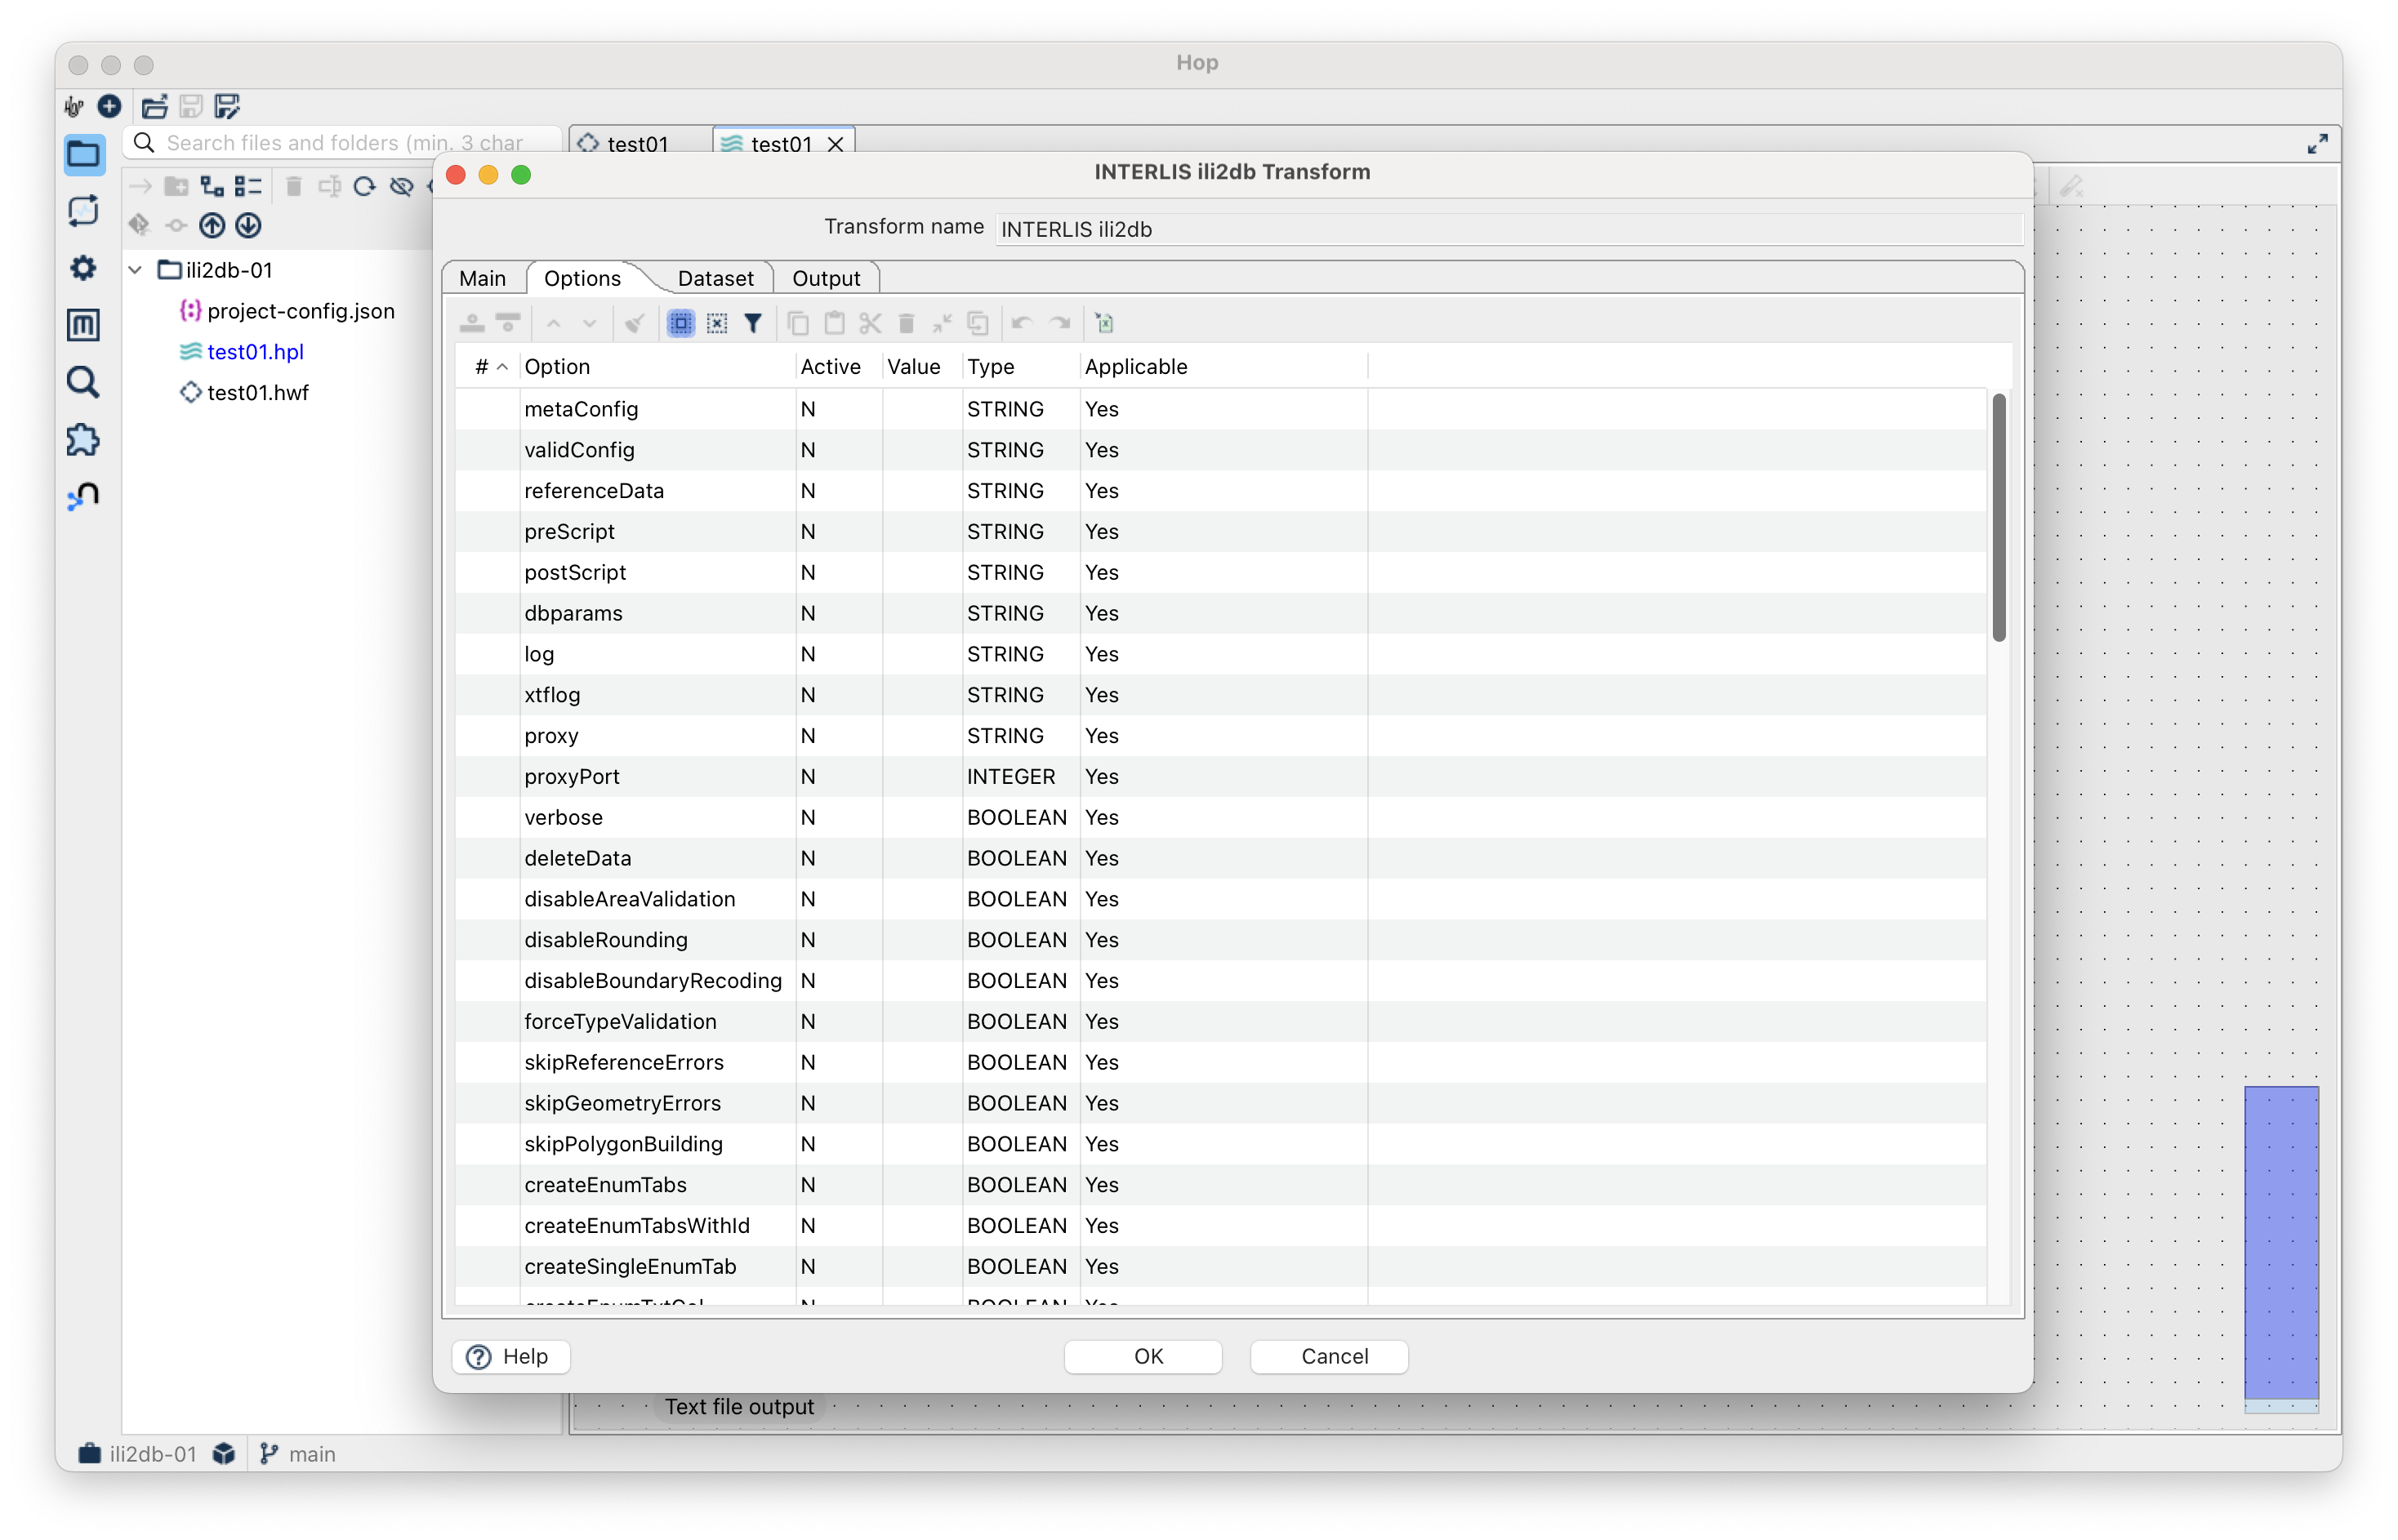Click the Option column header

(658, 367)
